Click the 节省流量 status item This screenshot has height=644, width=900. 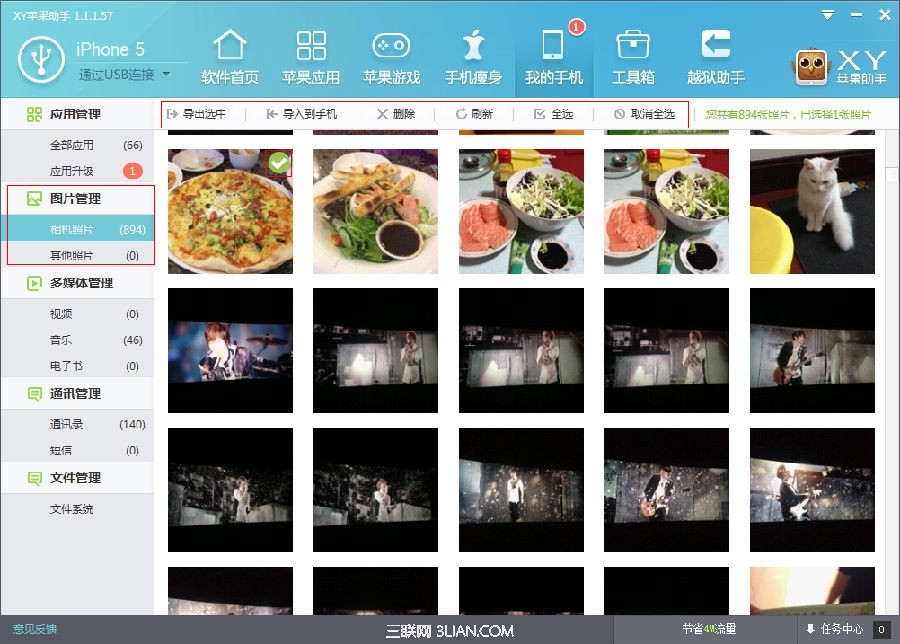point(709,629)
